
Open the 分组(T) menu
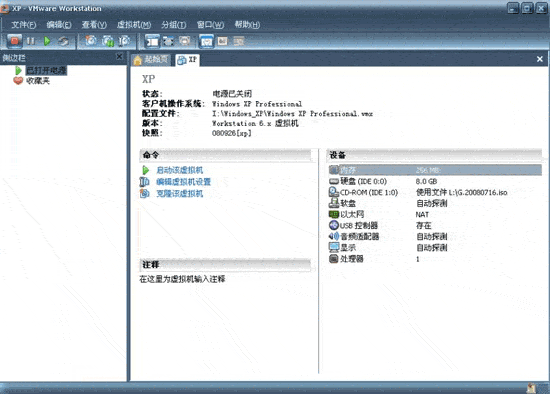174,25
